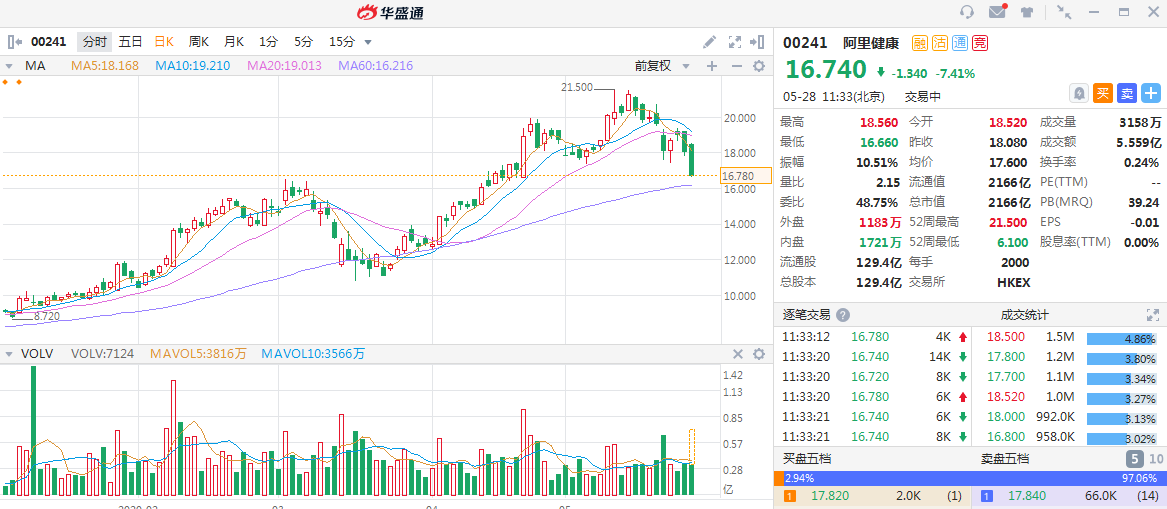
Task: Expand more time period options after 15分
Action: tap(368, 42)
